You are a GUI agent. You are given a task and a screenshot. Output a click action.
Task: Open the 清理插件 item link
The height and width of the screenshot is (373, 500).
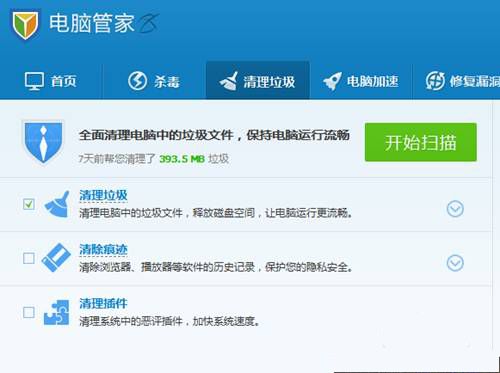pos(103,303)
